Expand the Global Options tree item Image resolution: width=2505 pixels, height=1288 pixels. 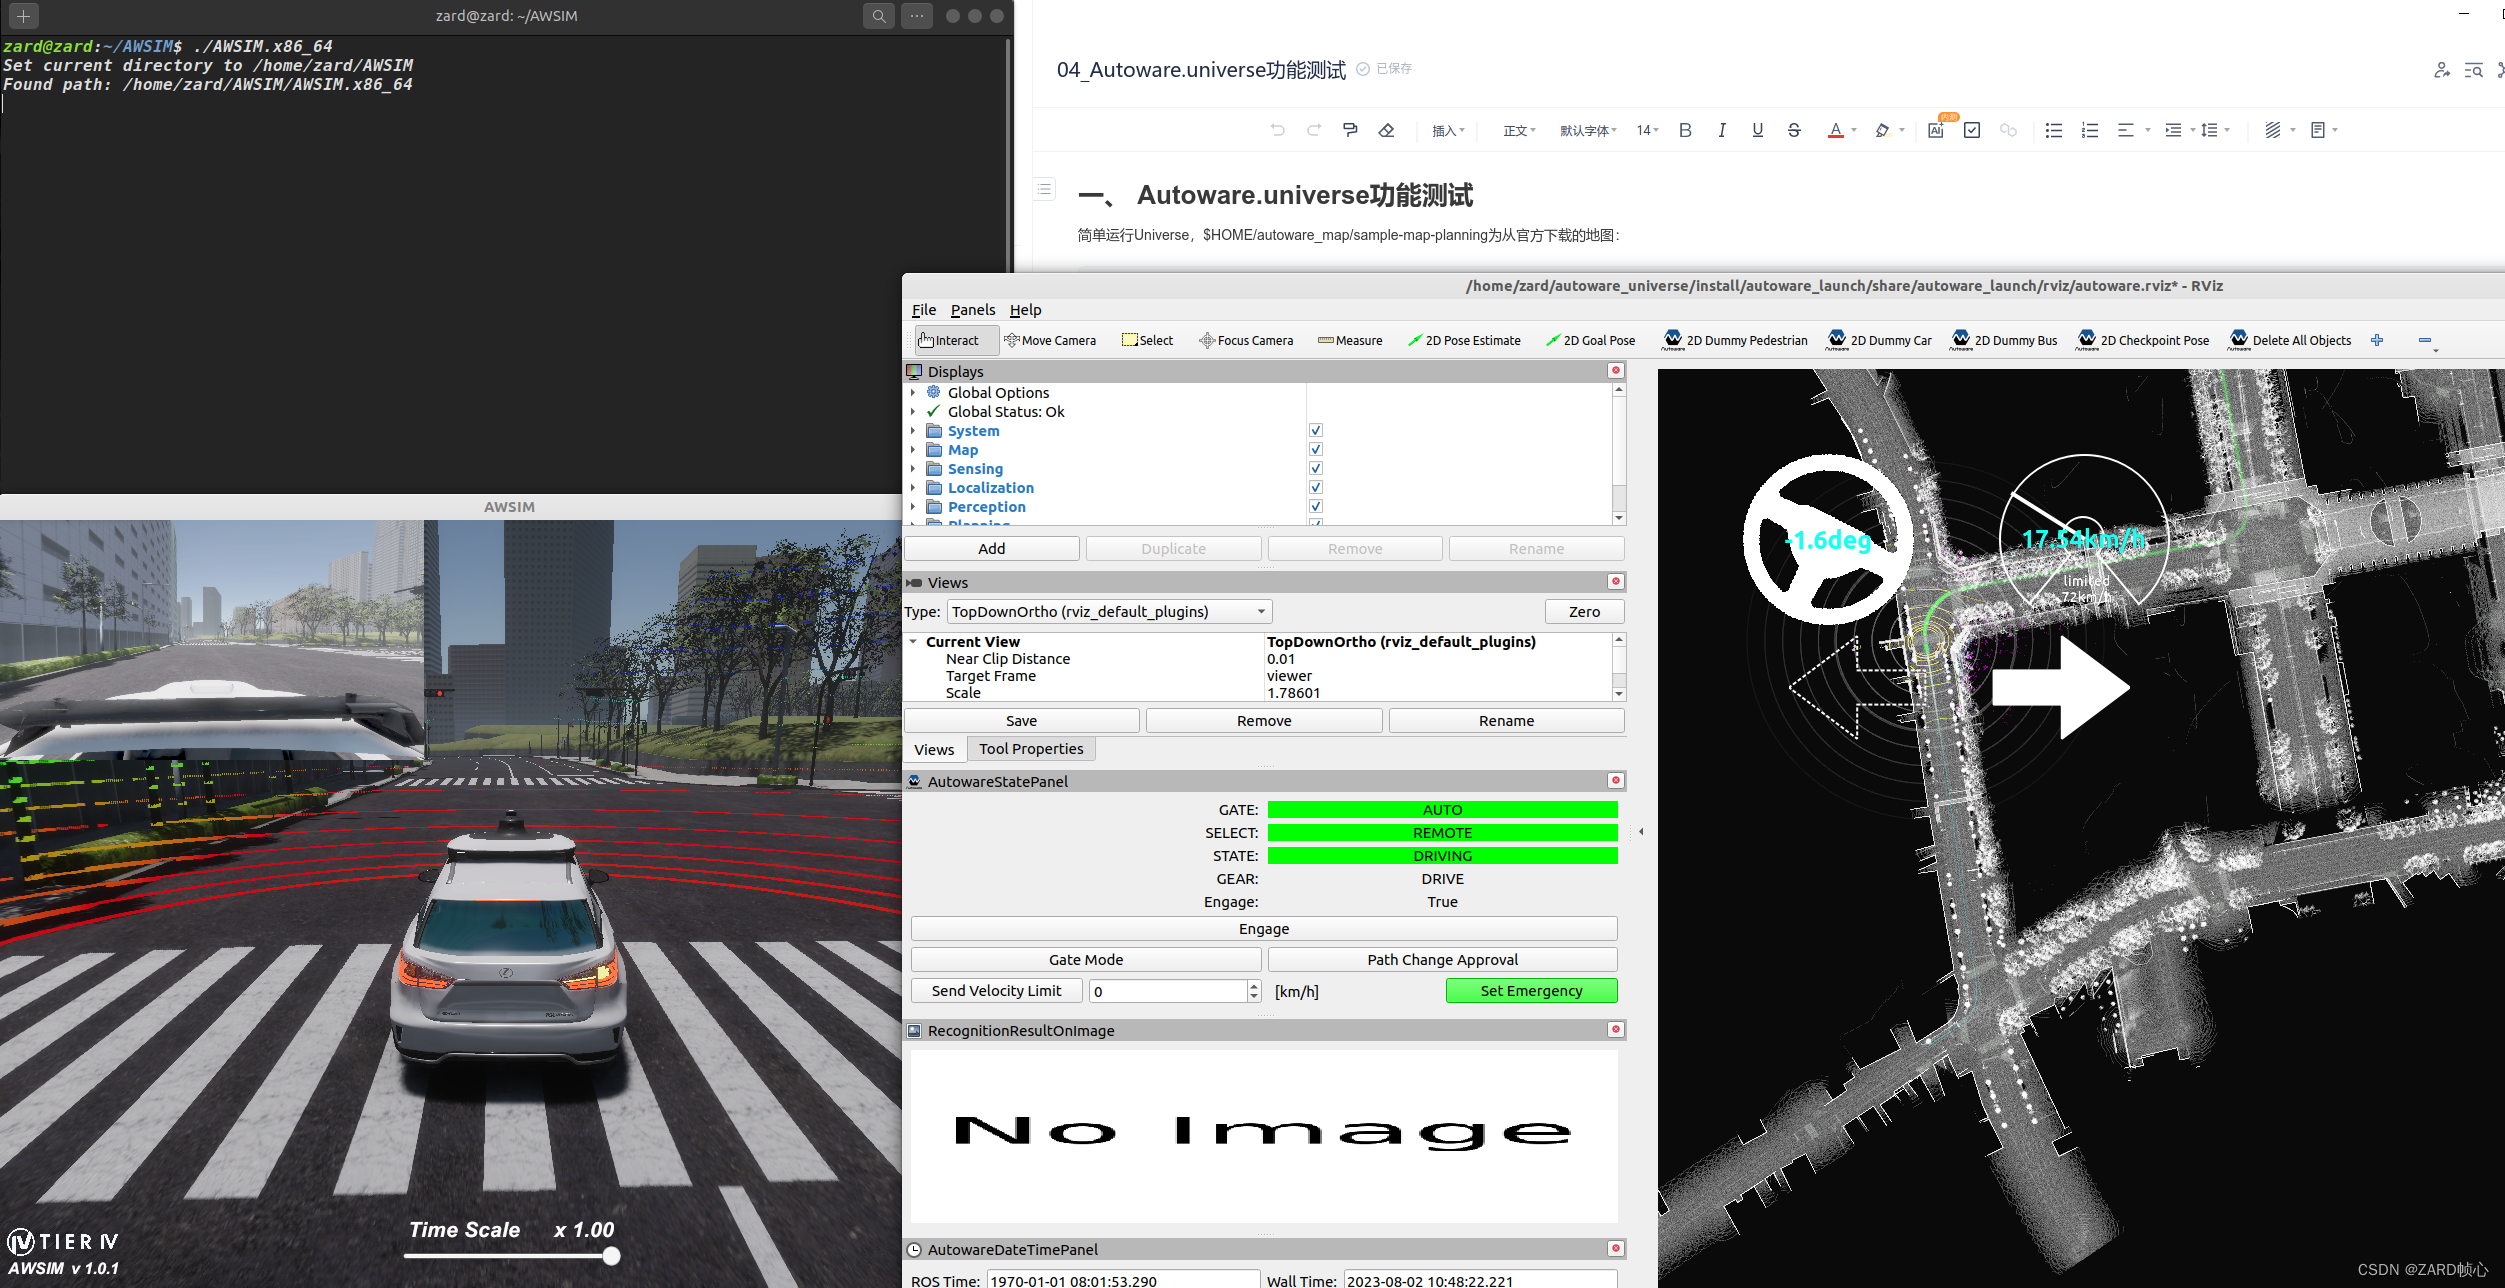coord(913,393)
